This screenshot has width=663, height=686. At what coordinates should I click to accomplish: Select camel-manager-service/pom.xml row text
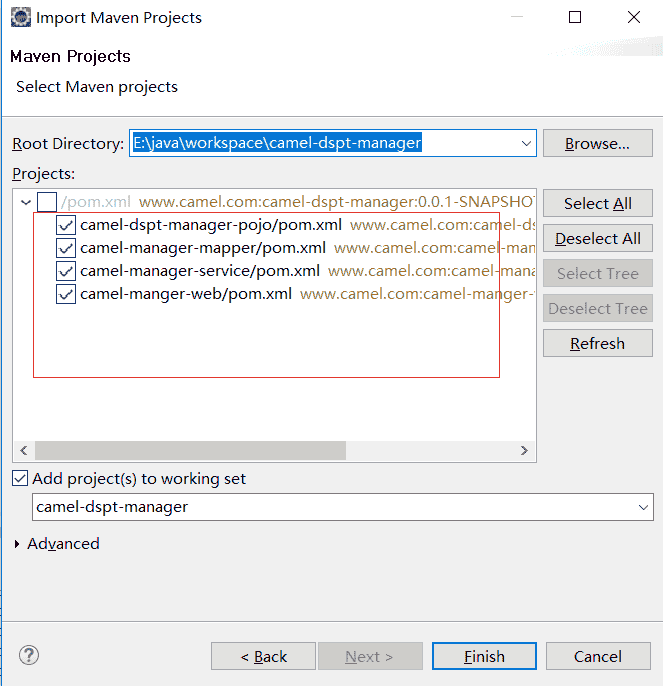coord(200,271)
